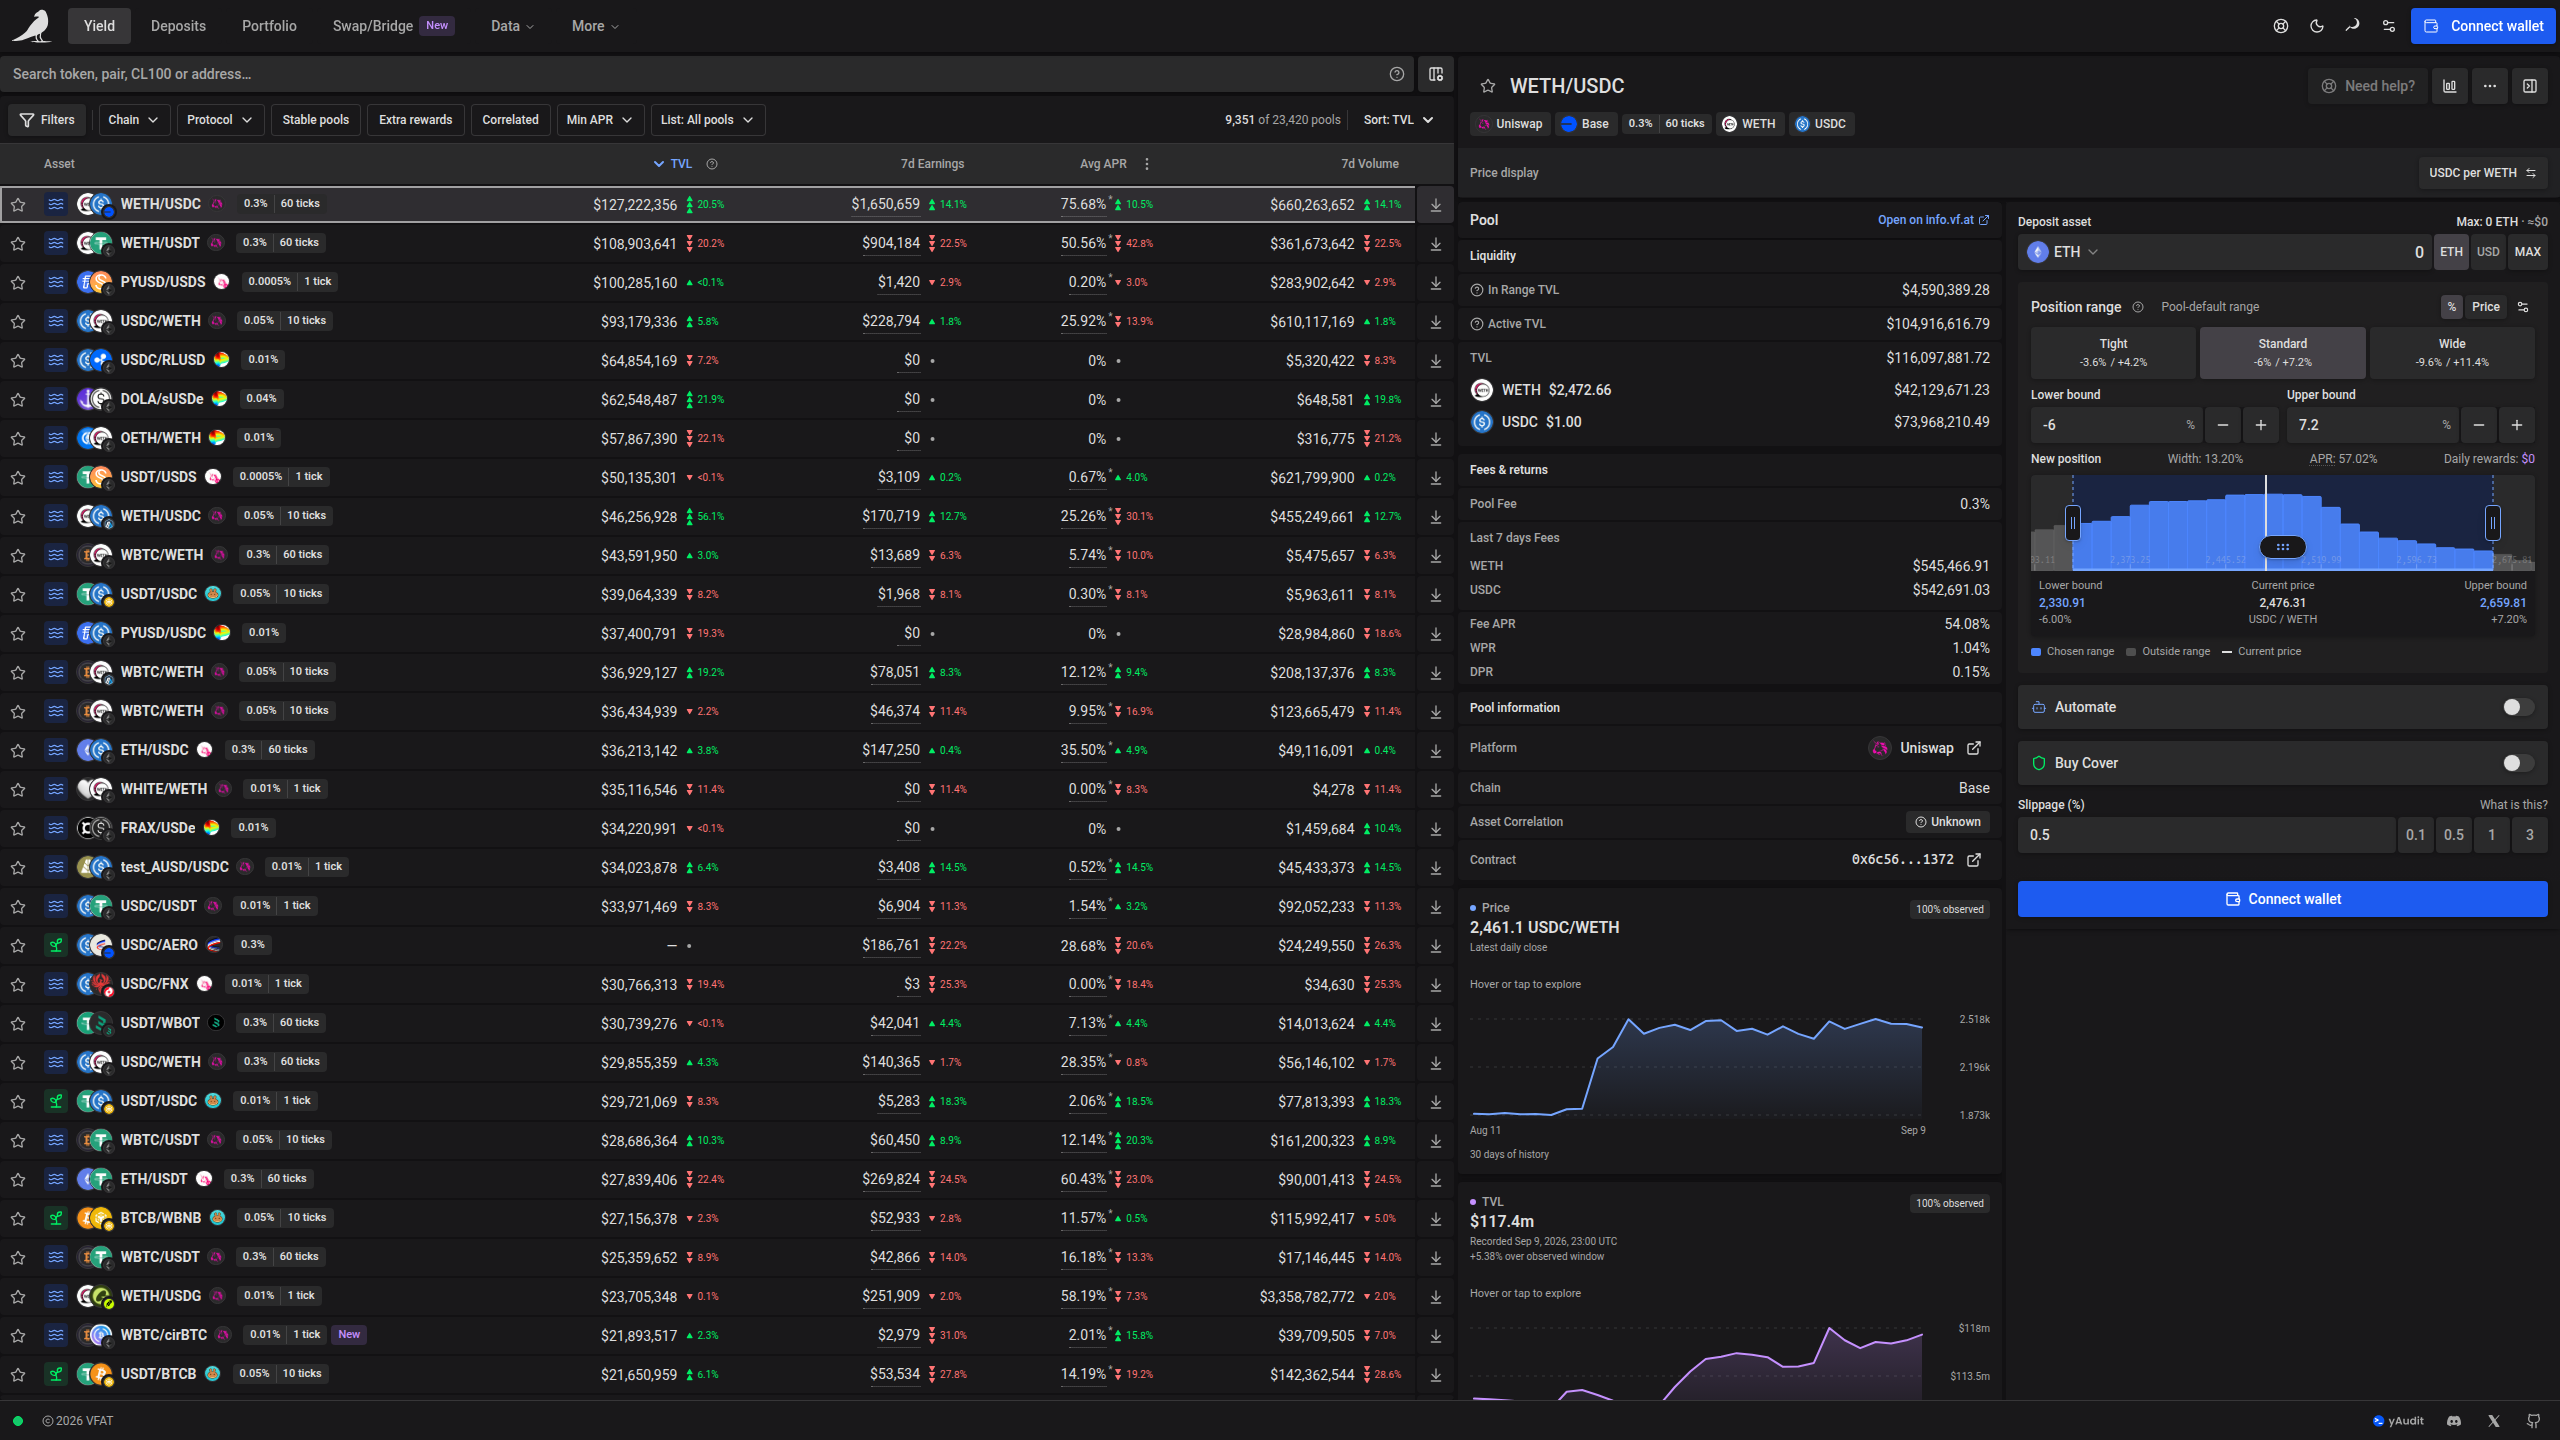The height and width of the screenshot is (1440, 2560).
Task: Select the Tight position range preset
Action: pyautogui.click(x=2113, y=353)
